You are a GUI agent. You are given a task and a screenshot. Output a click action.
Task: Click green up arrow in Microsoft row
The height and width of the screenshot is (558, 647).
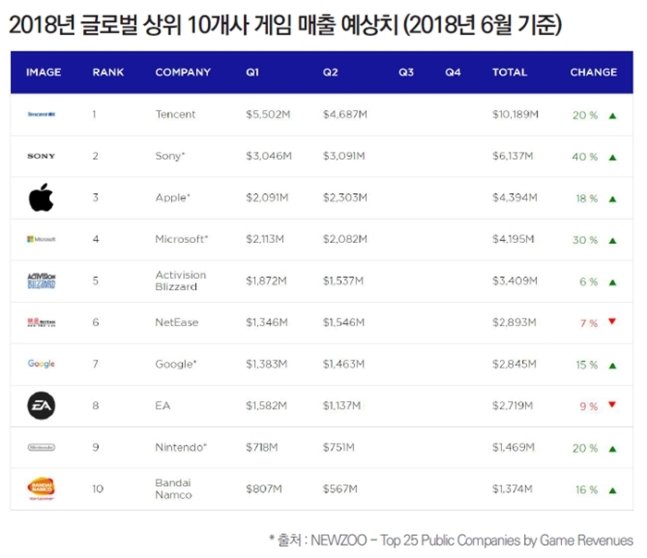[x=613, y=241]
